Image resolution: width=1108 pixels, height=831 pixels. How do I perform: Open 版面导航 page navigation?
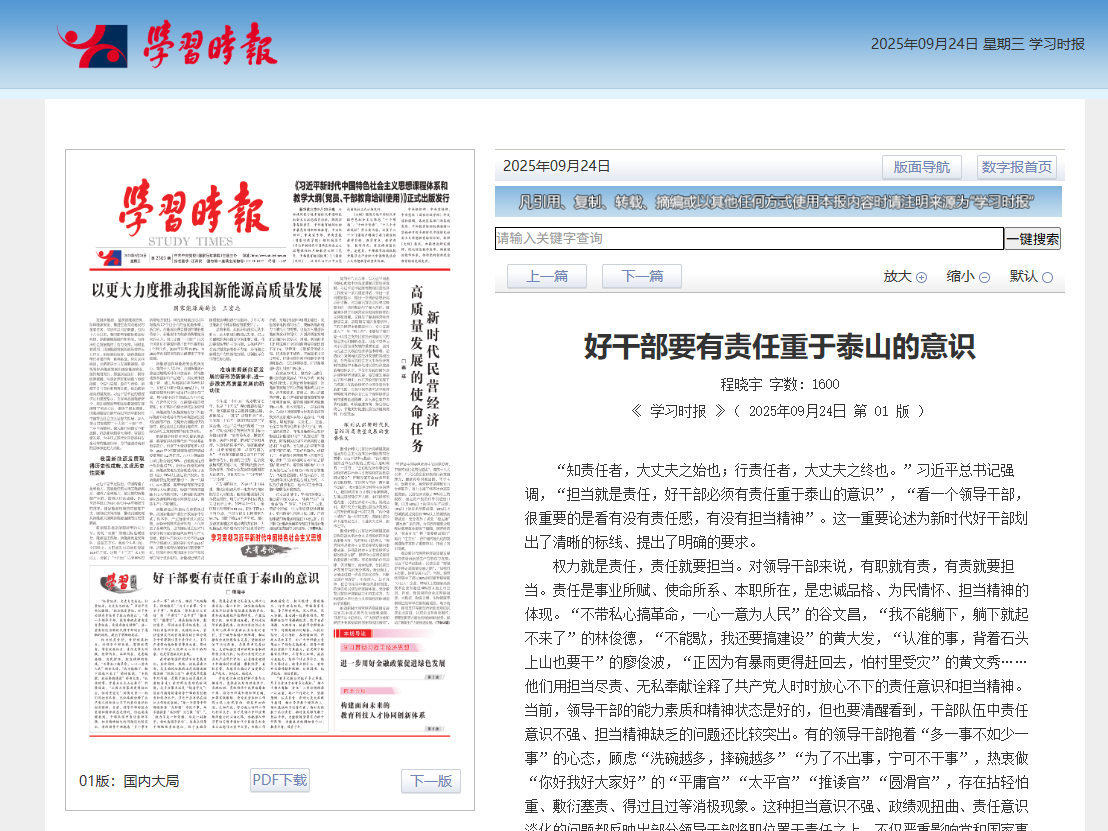[921, 167]
